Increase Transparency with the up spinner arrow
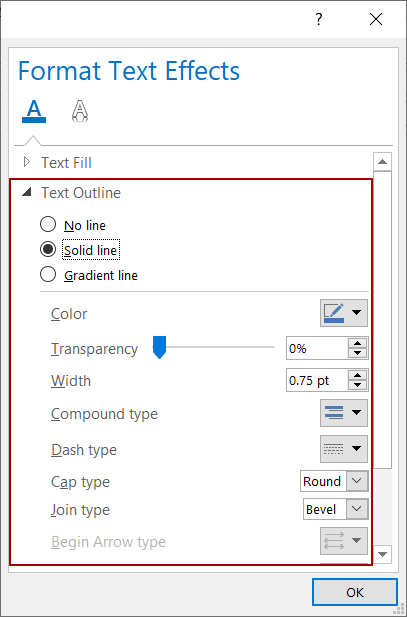 coord(357,344)
